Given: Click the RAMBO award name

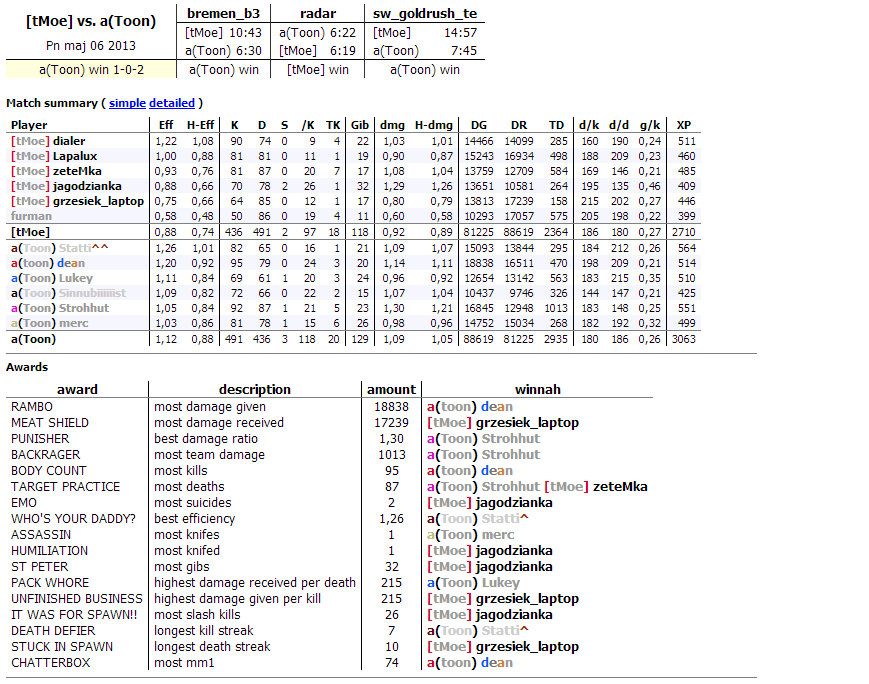Looking at the screenshot, I should pos(32,407).
